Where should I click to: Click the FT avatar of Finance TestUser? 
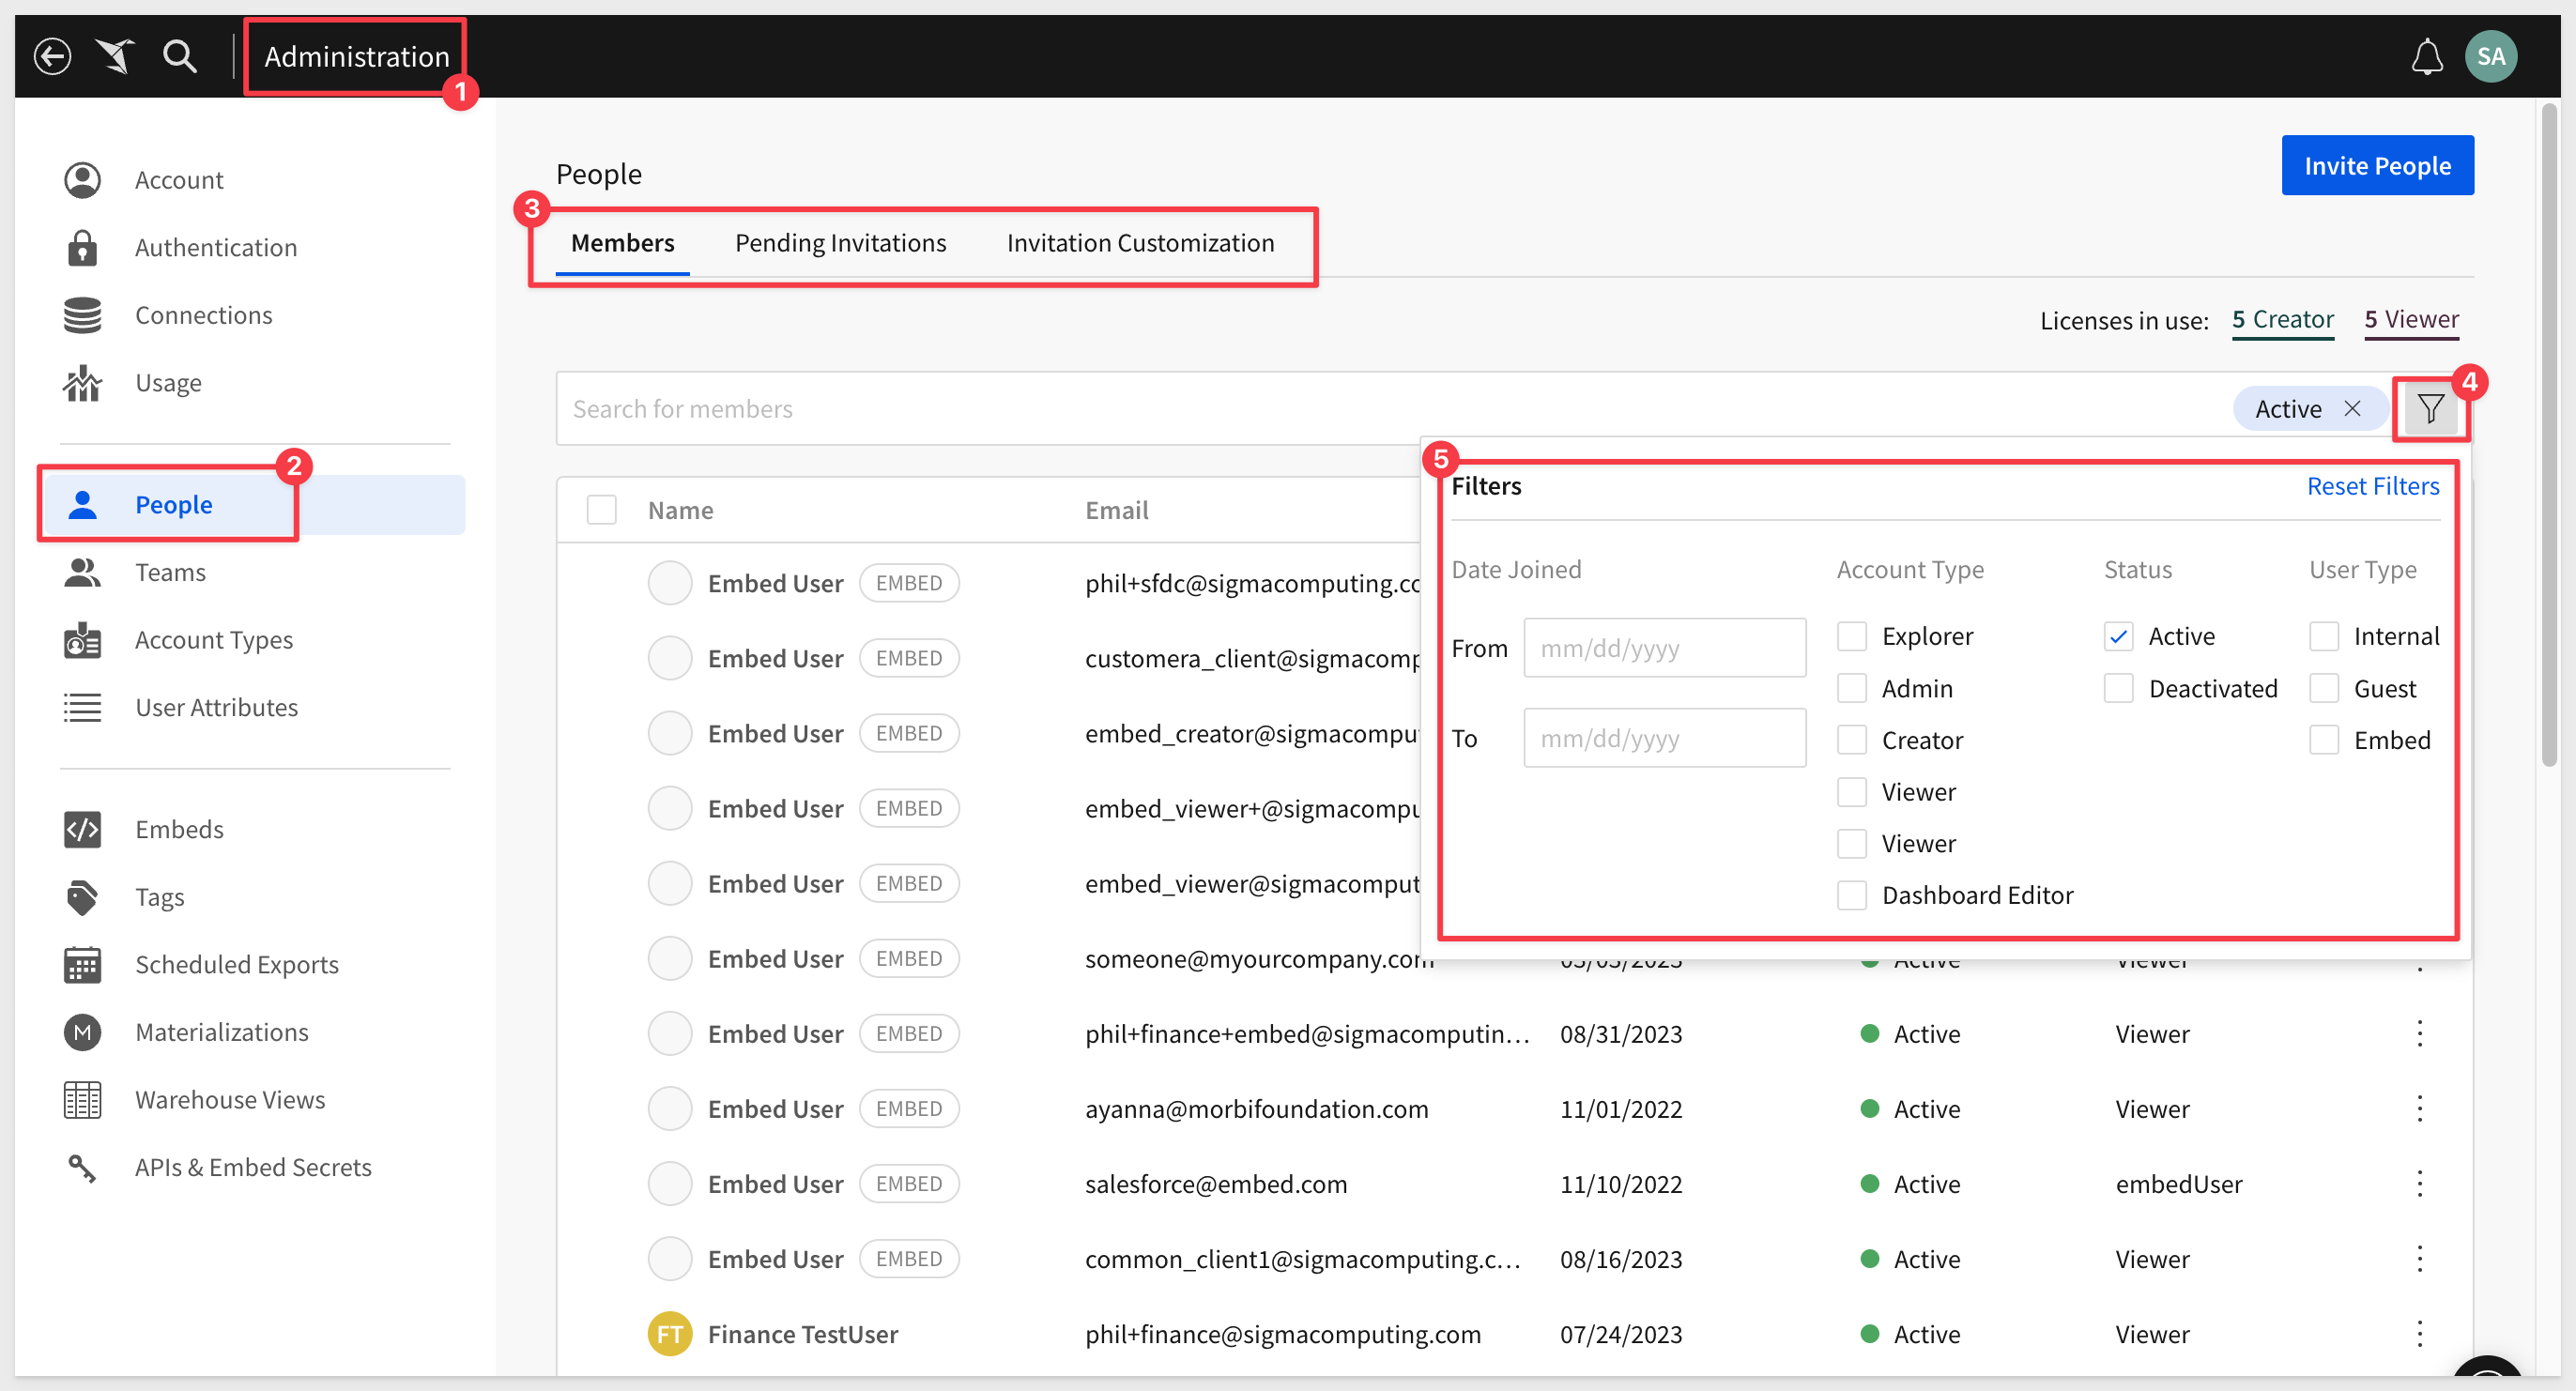point(670,1334)
